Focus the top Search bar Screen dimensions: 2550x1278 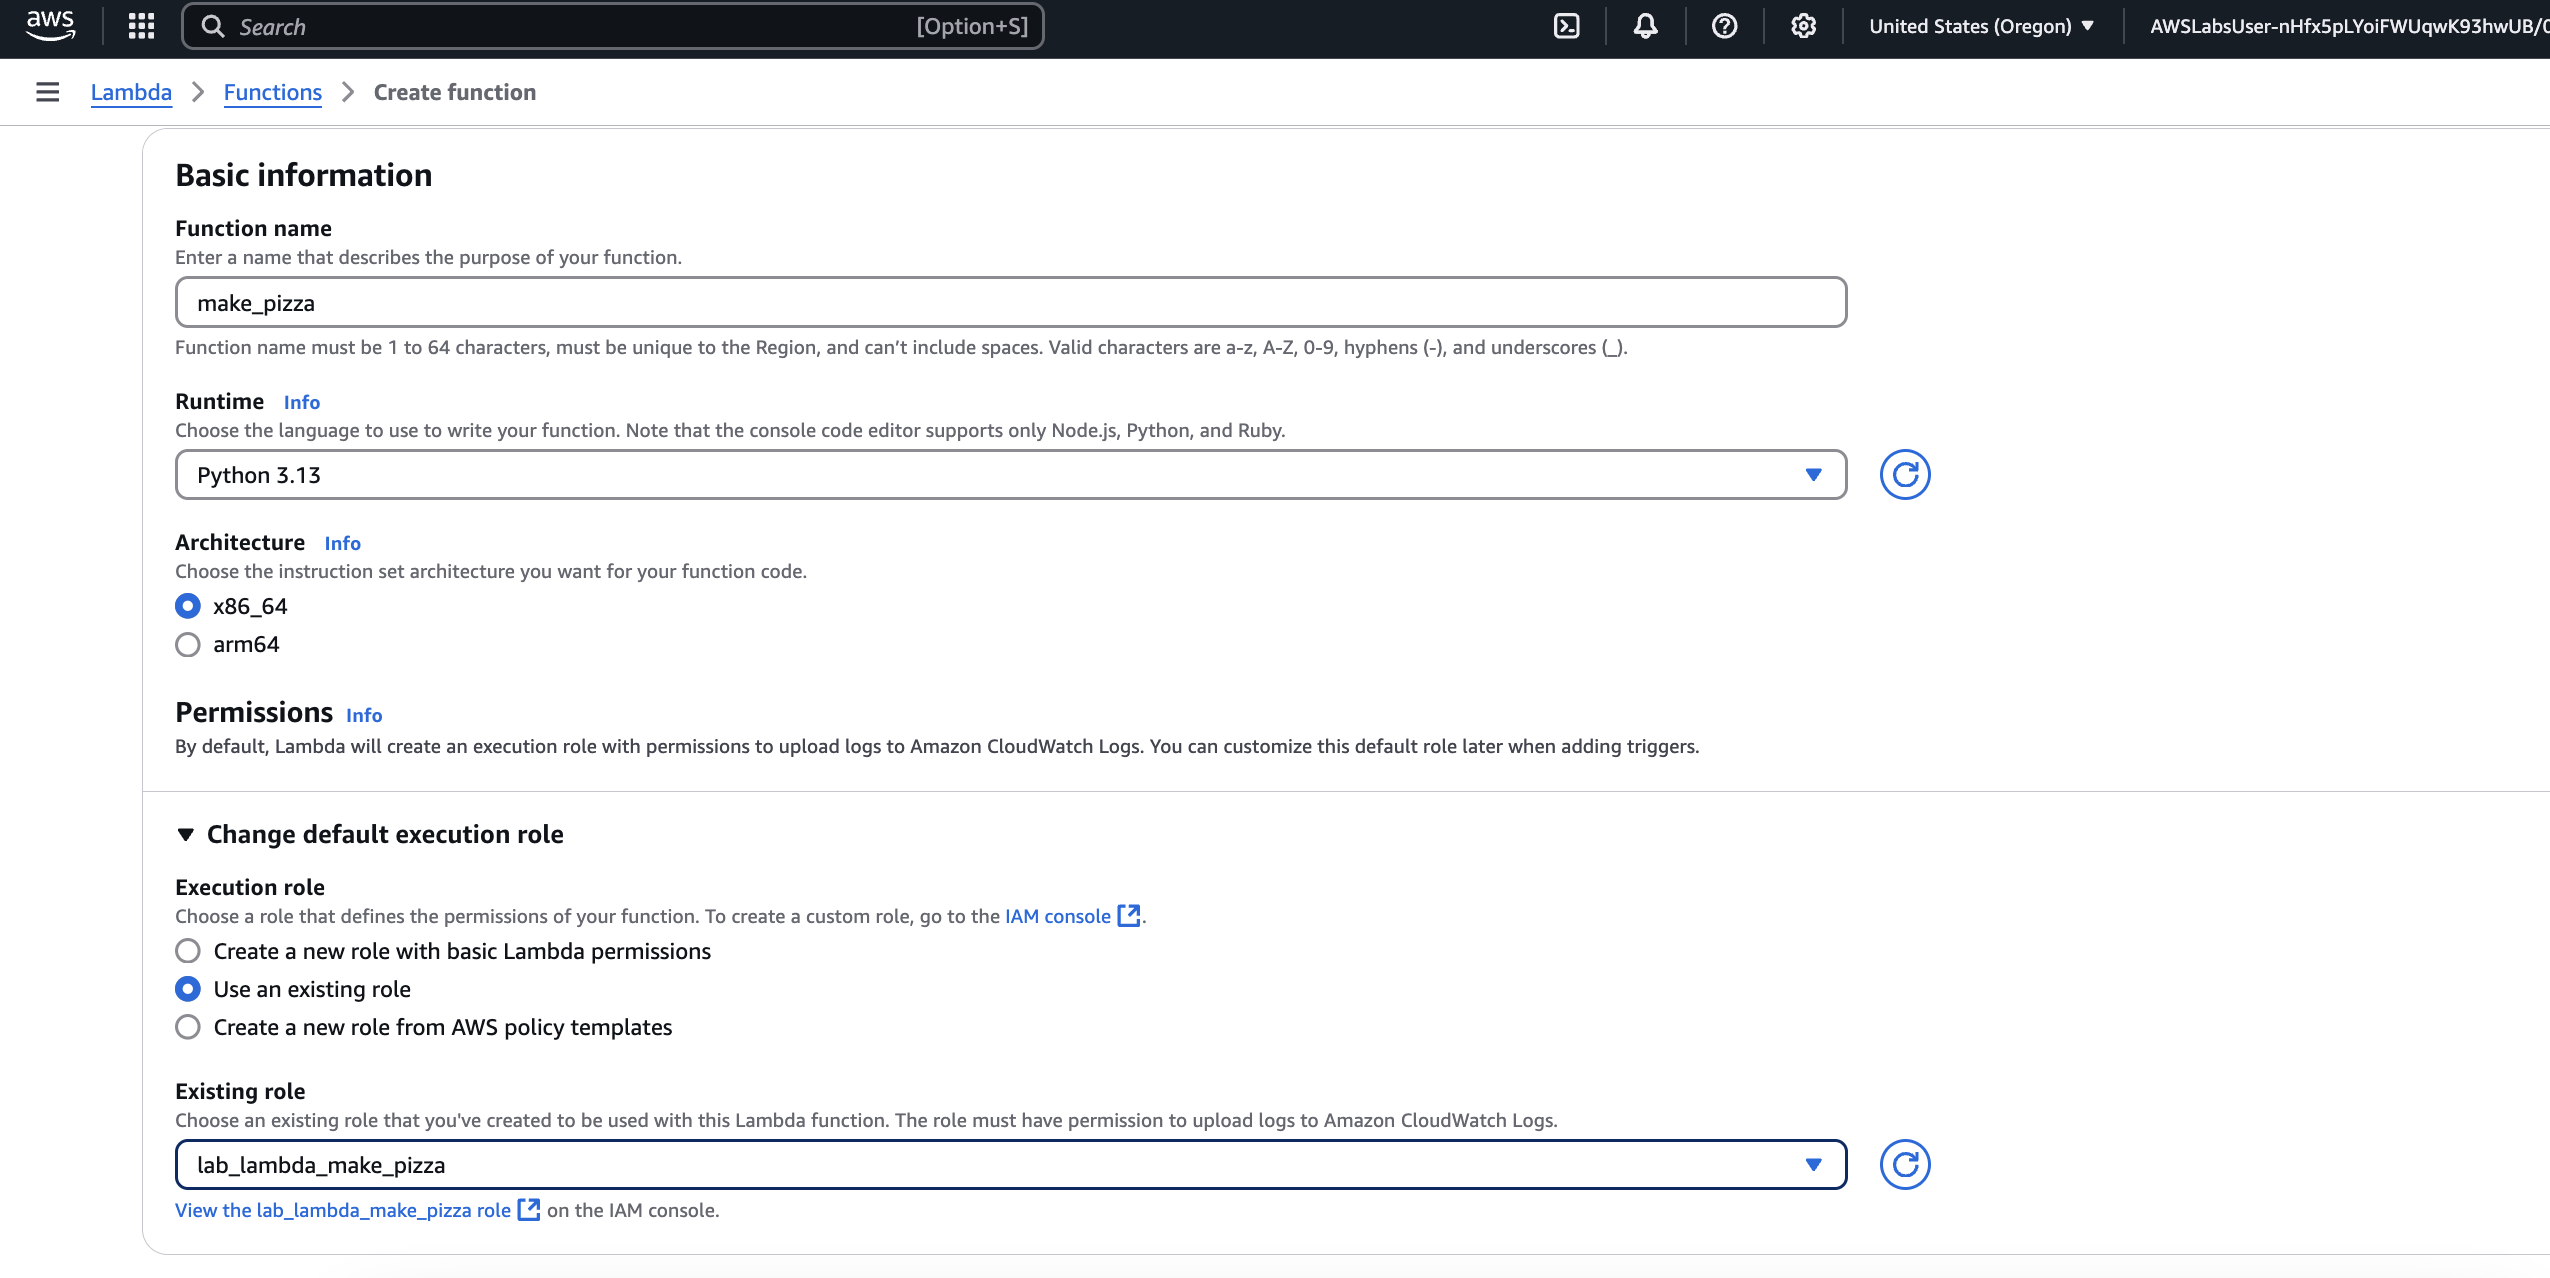click(x=612, y=26)
